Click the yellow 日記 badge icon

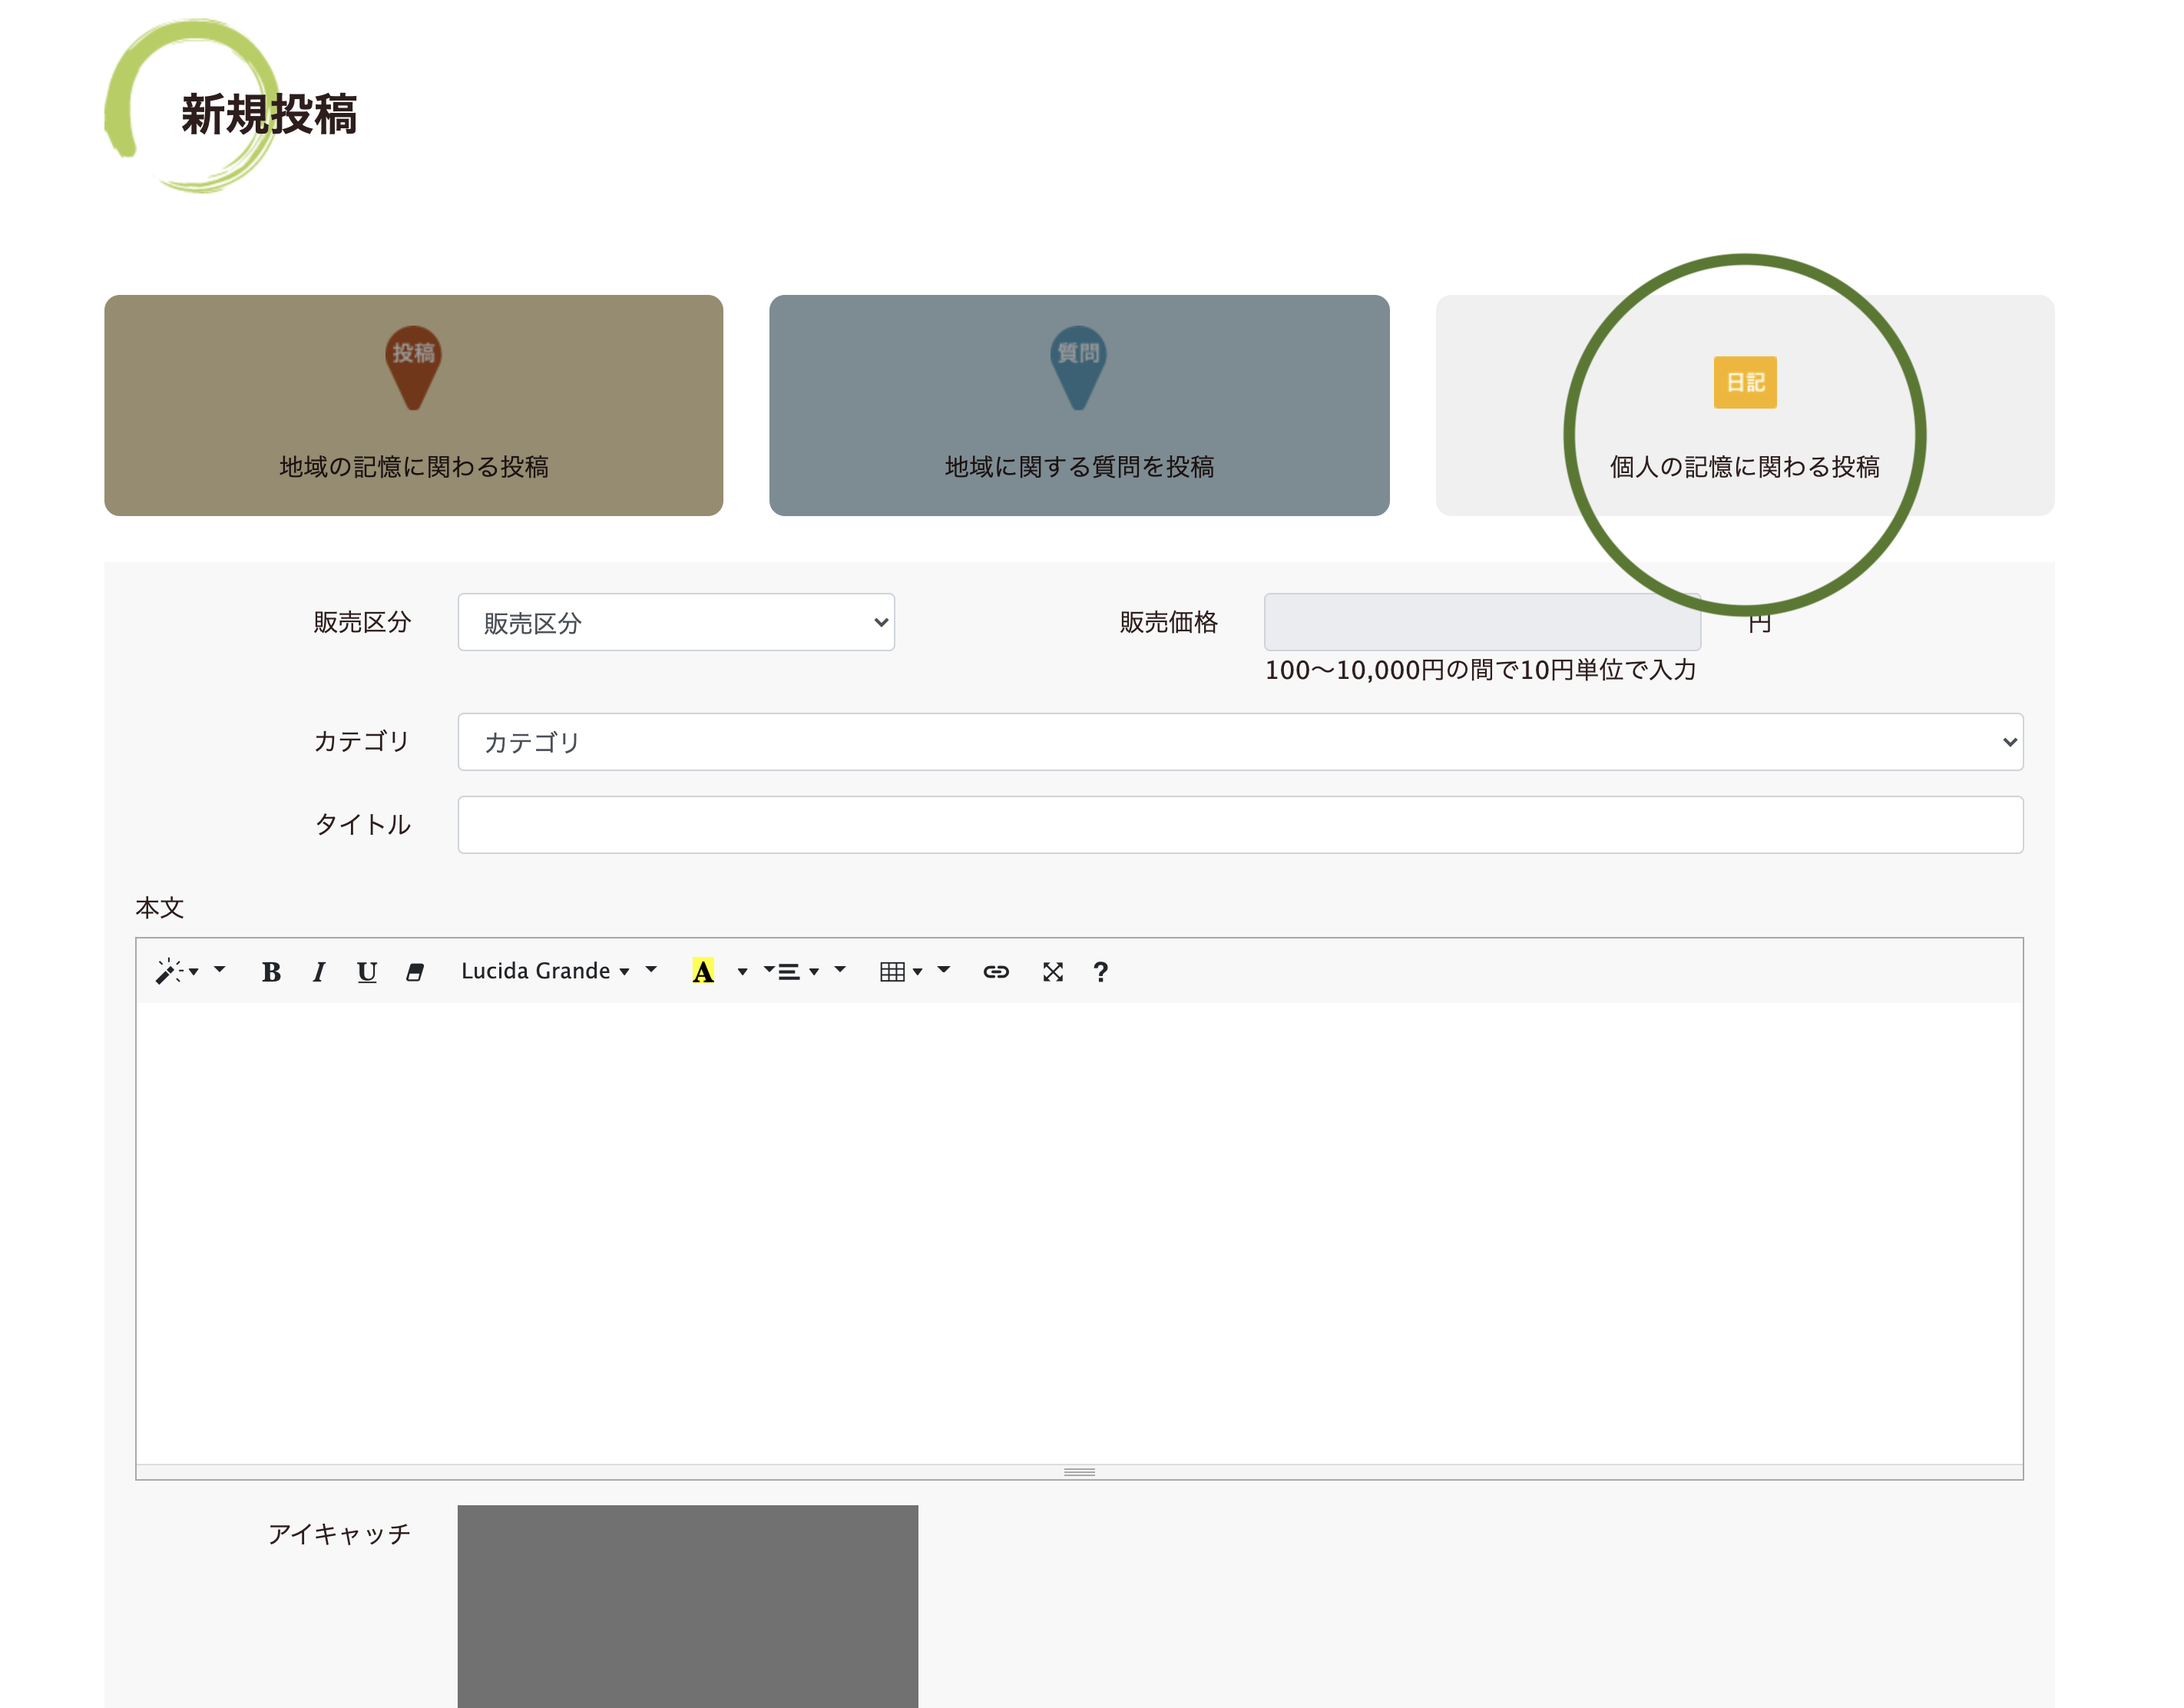(x=1745, y=382)
